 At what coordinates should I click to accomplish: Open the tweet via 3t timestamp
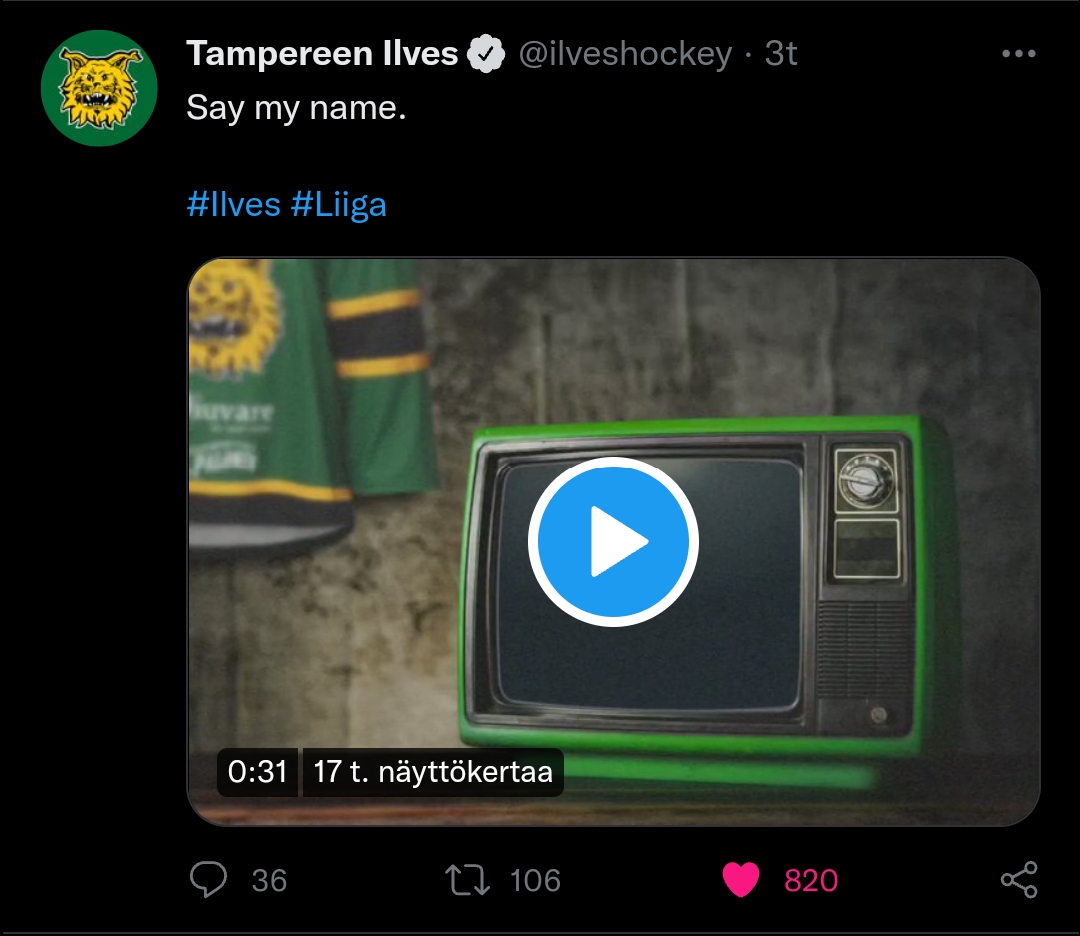(x=781, y=54)
